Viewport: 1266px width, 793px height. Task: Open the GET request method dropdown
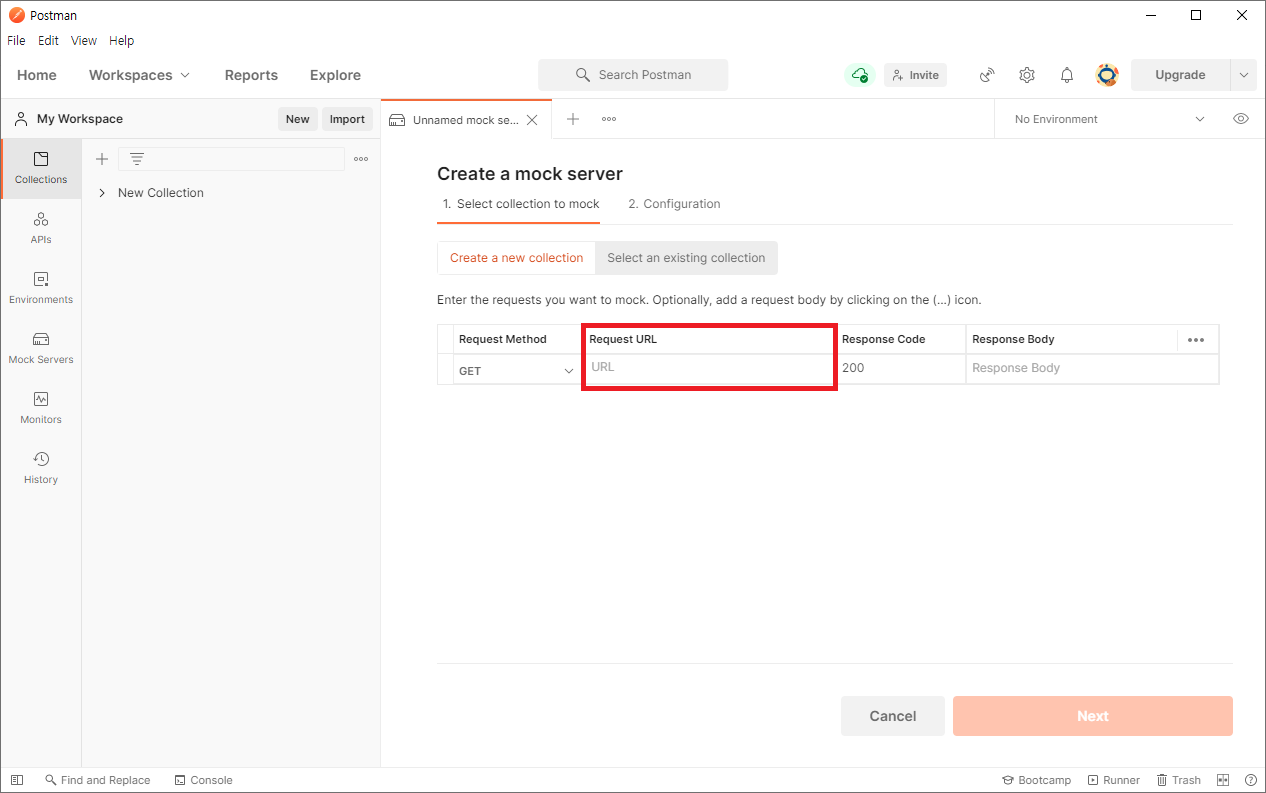(x=516, y=370)
